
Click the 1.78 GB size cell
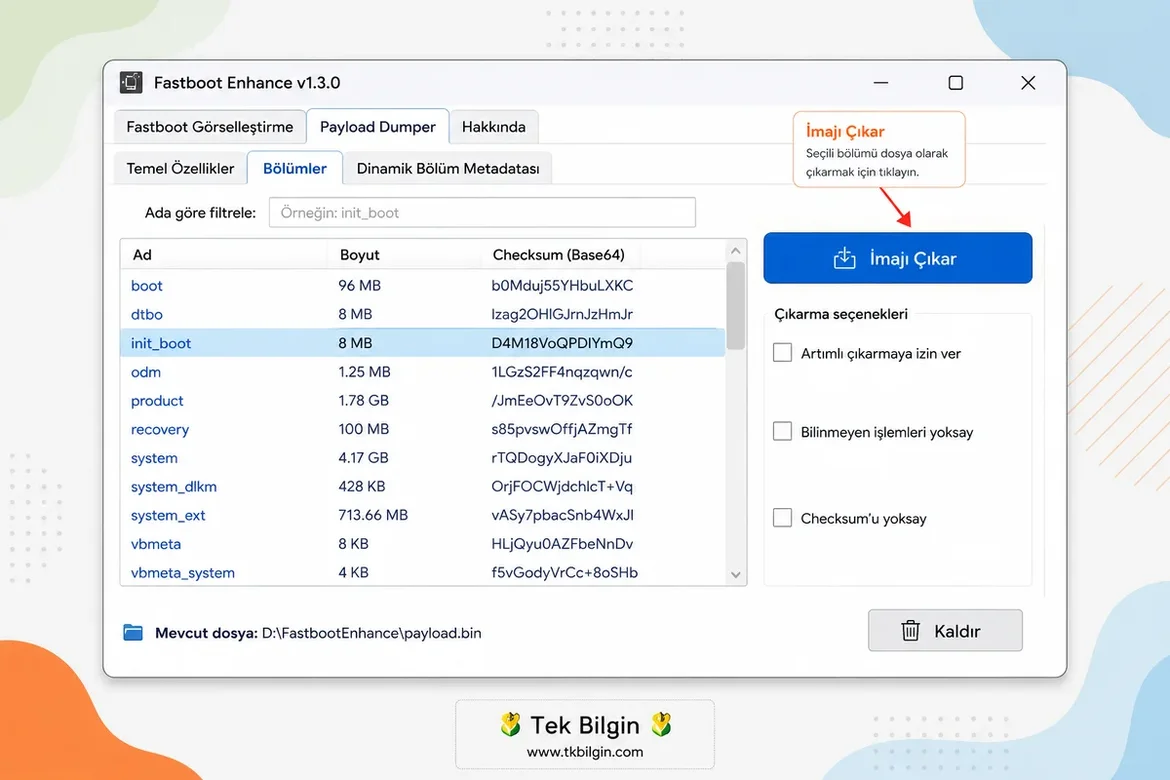tap(363, 401)
